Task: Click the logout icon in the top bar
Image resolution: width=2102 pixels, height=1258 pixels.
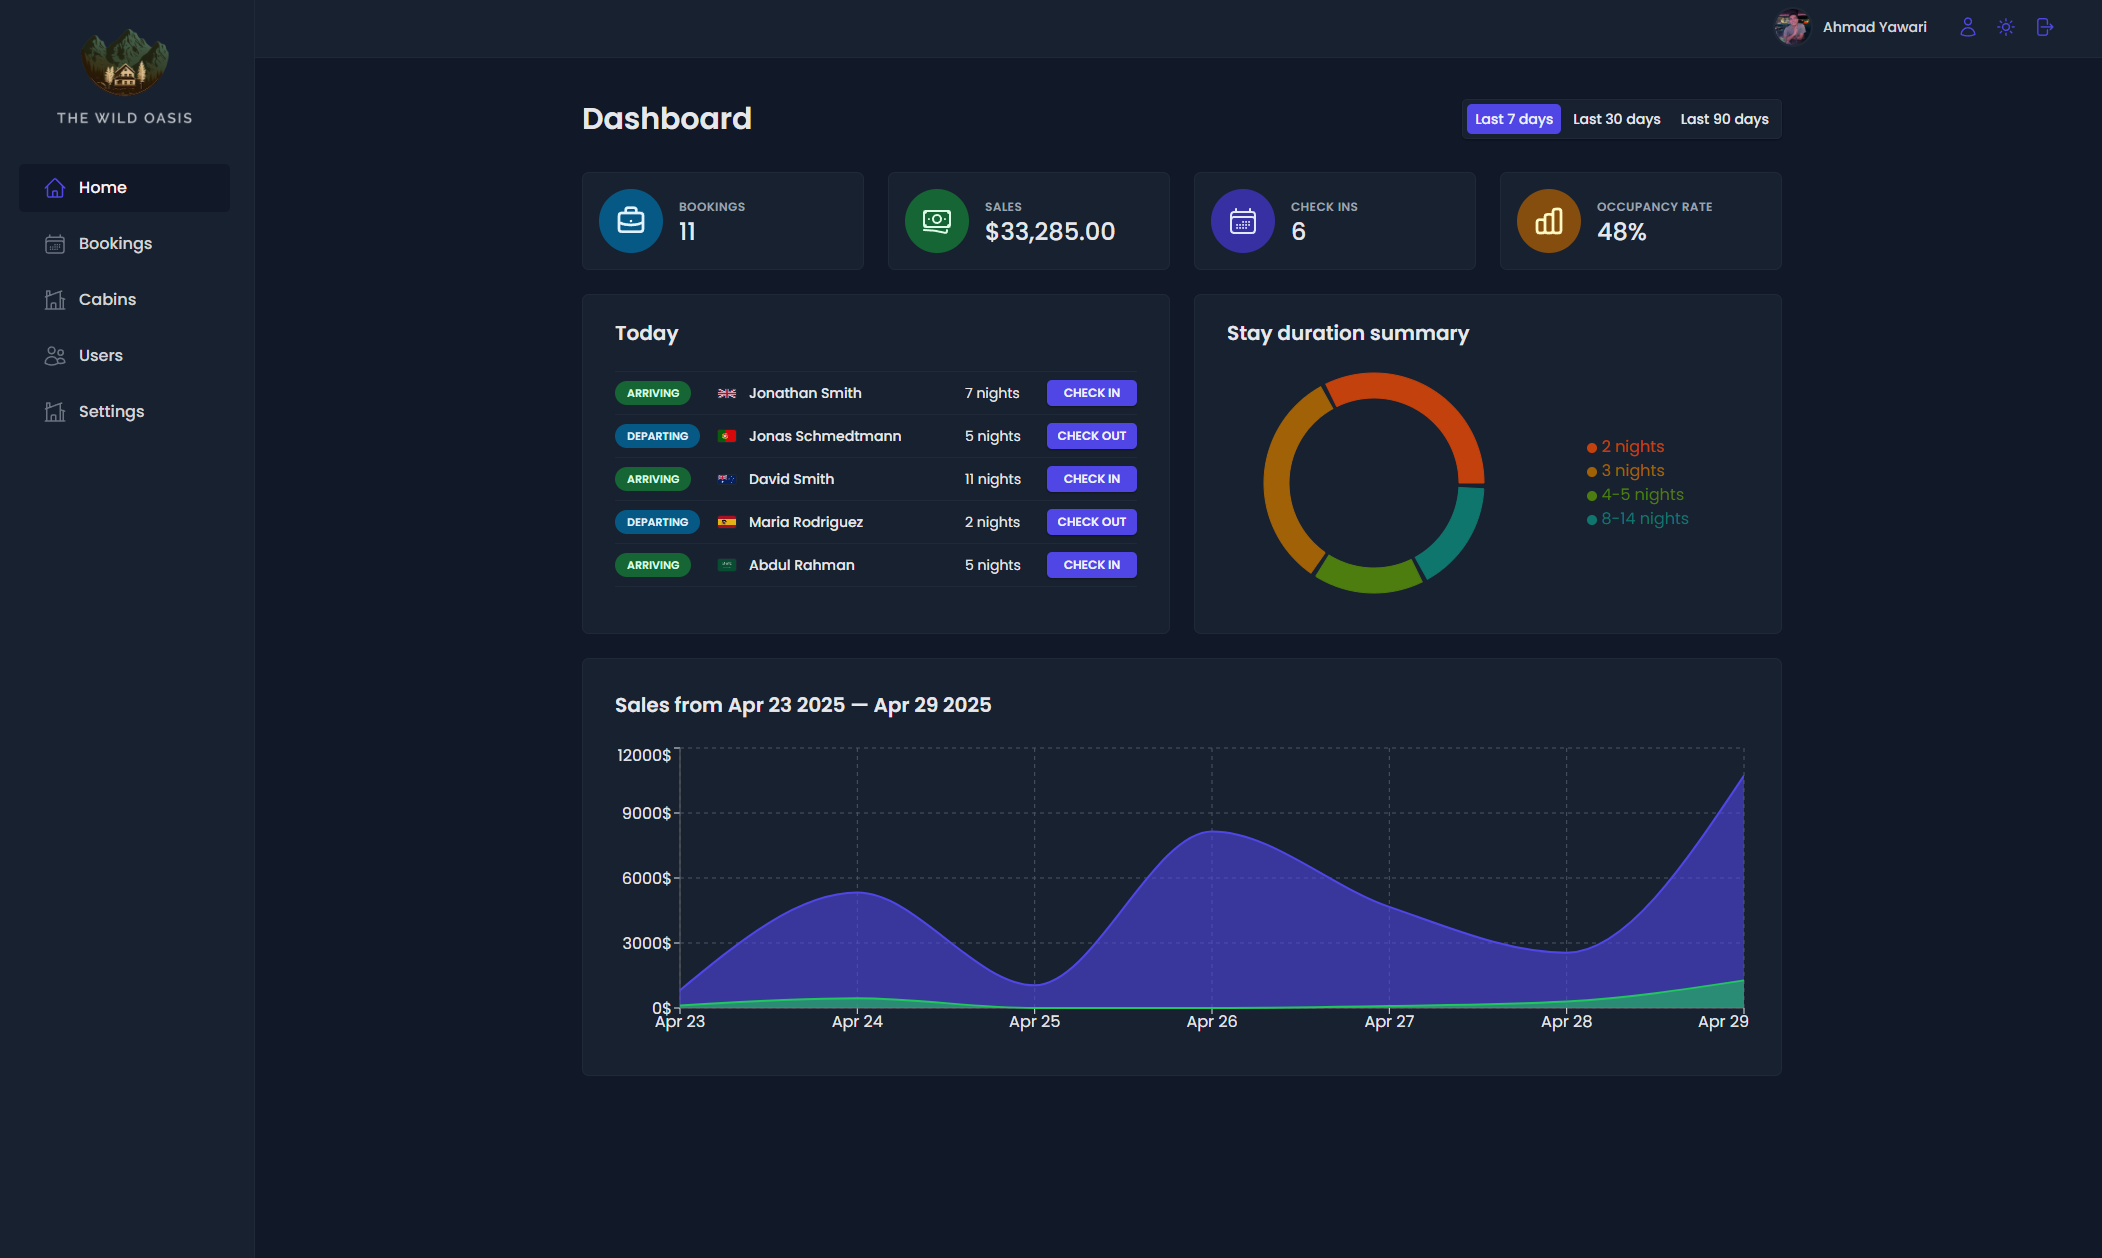Action: click(x=2045, y=27)
